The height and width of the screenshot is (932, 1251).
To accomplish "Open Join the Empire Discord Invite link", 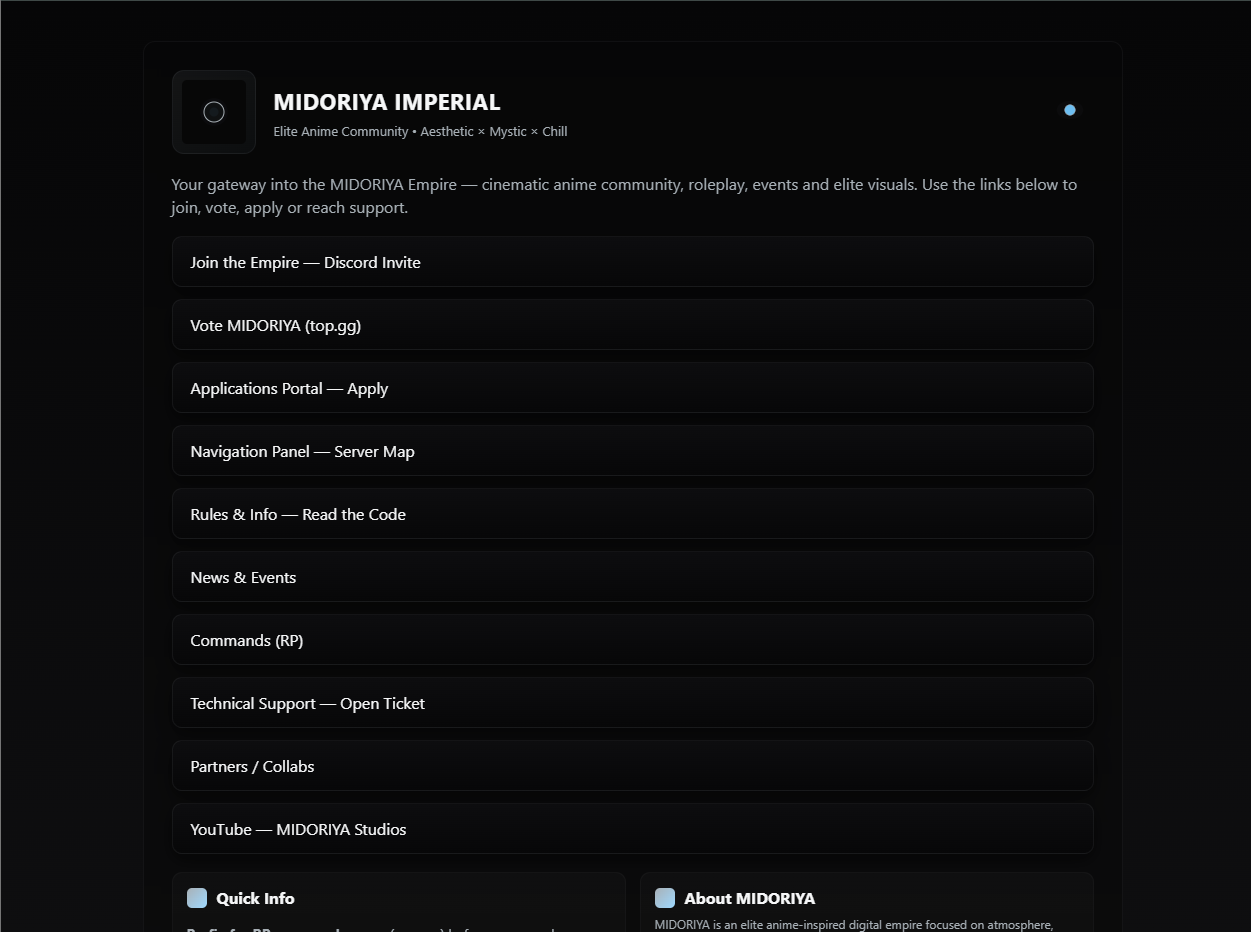I will [x=632, y=262].
